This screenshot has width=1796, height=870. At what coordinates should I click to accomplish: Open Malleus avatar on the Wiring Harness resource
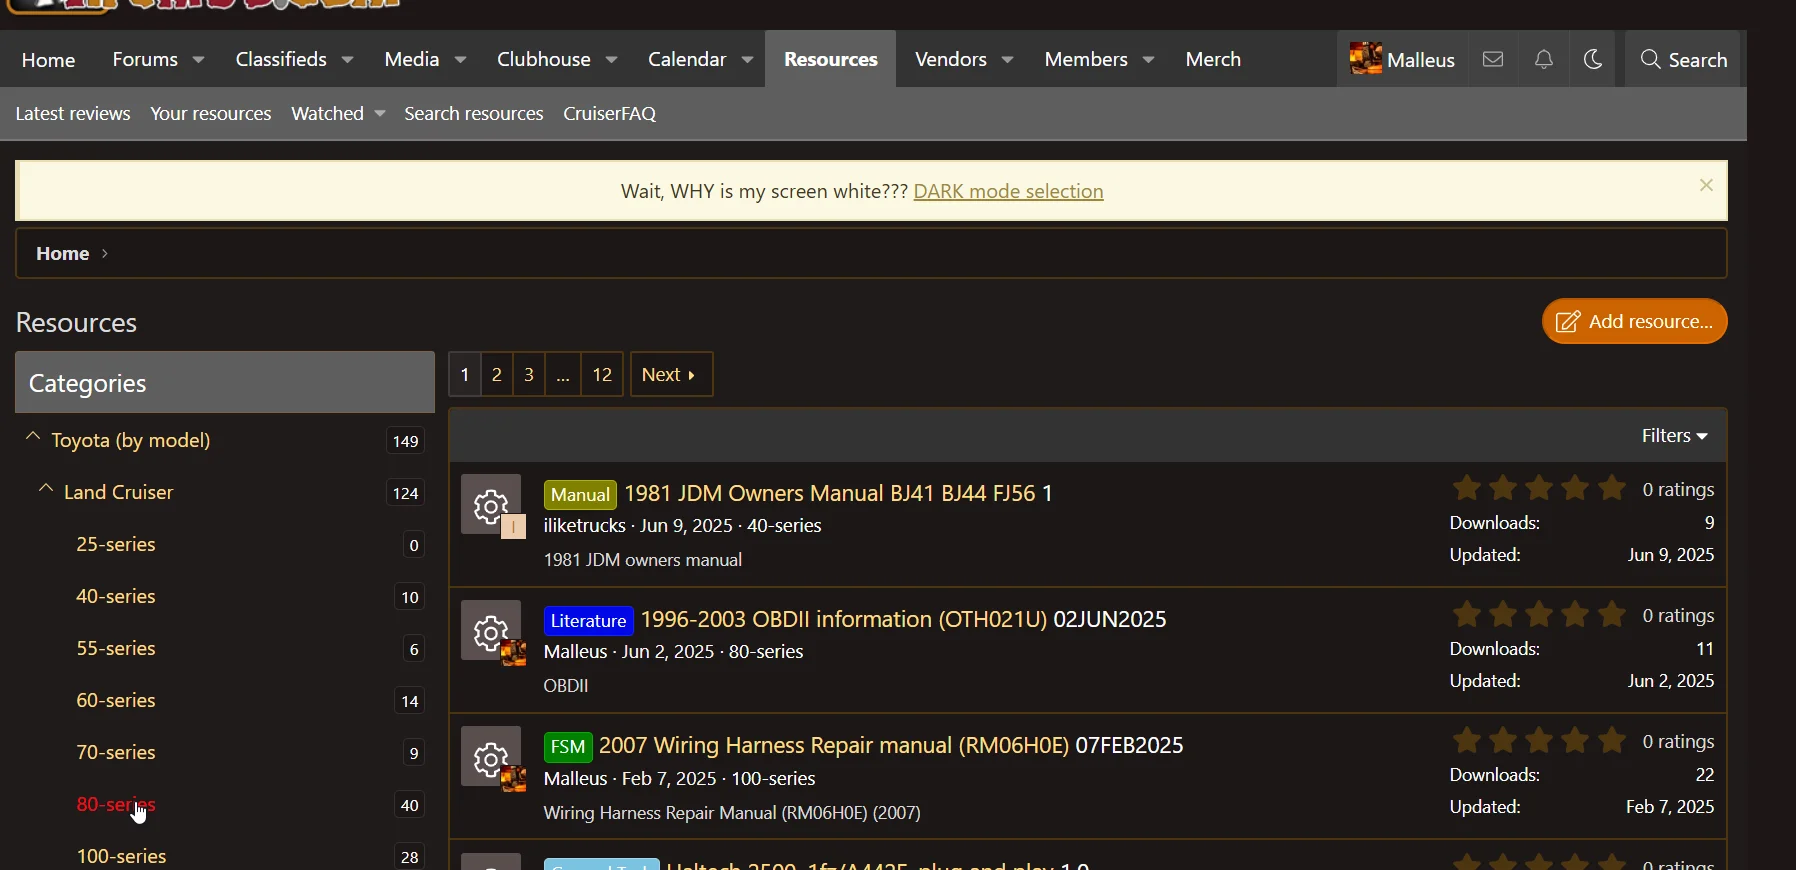pos(514,780)
